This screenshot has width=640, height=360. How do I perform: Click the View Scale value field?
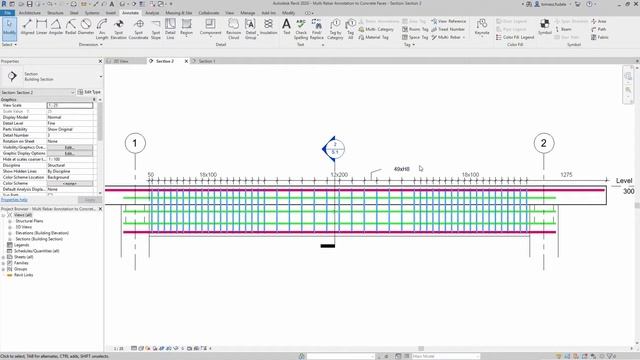pyautogui.click(x=70, y=105)
